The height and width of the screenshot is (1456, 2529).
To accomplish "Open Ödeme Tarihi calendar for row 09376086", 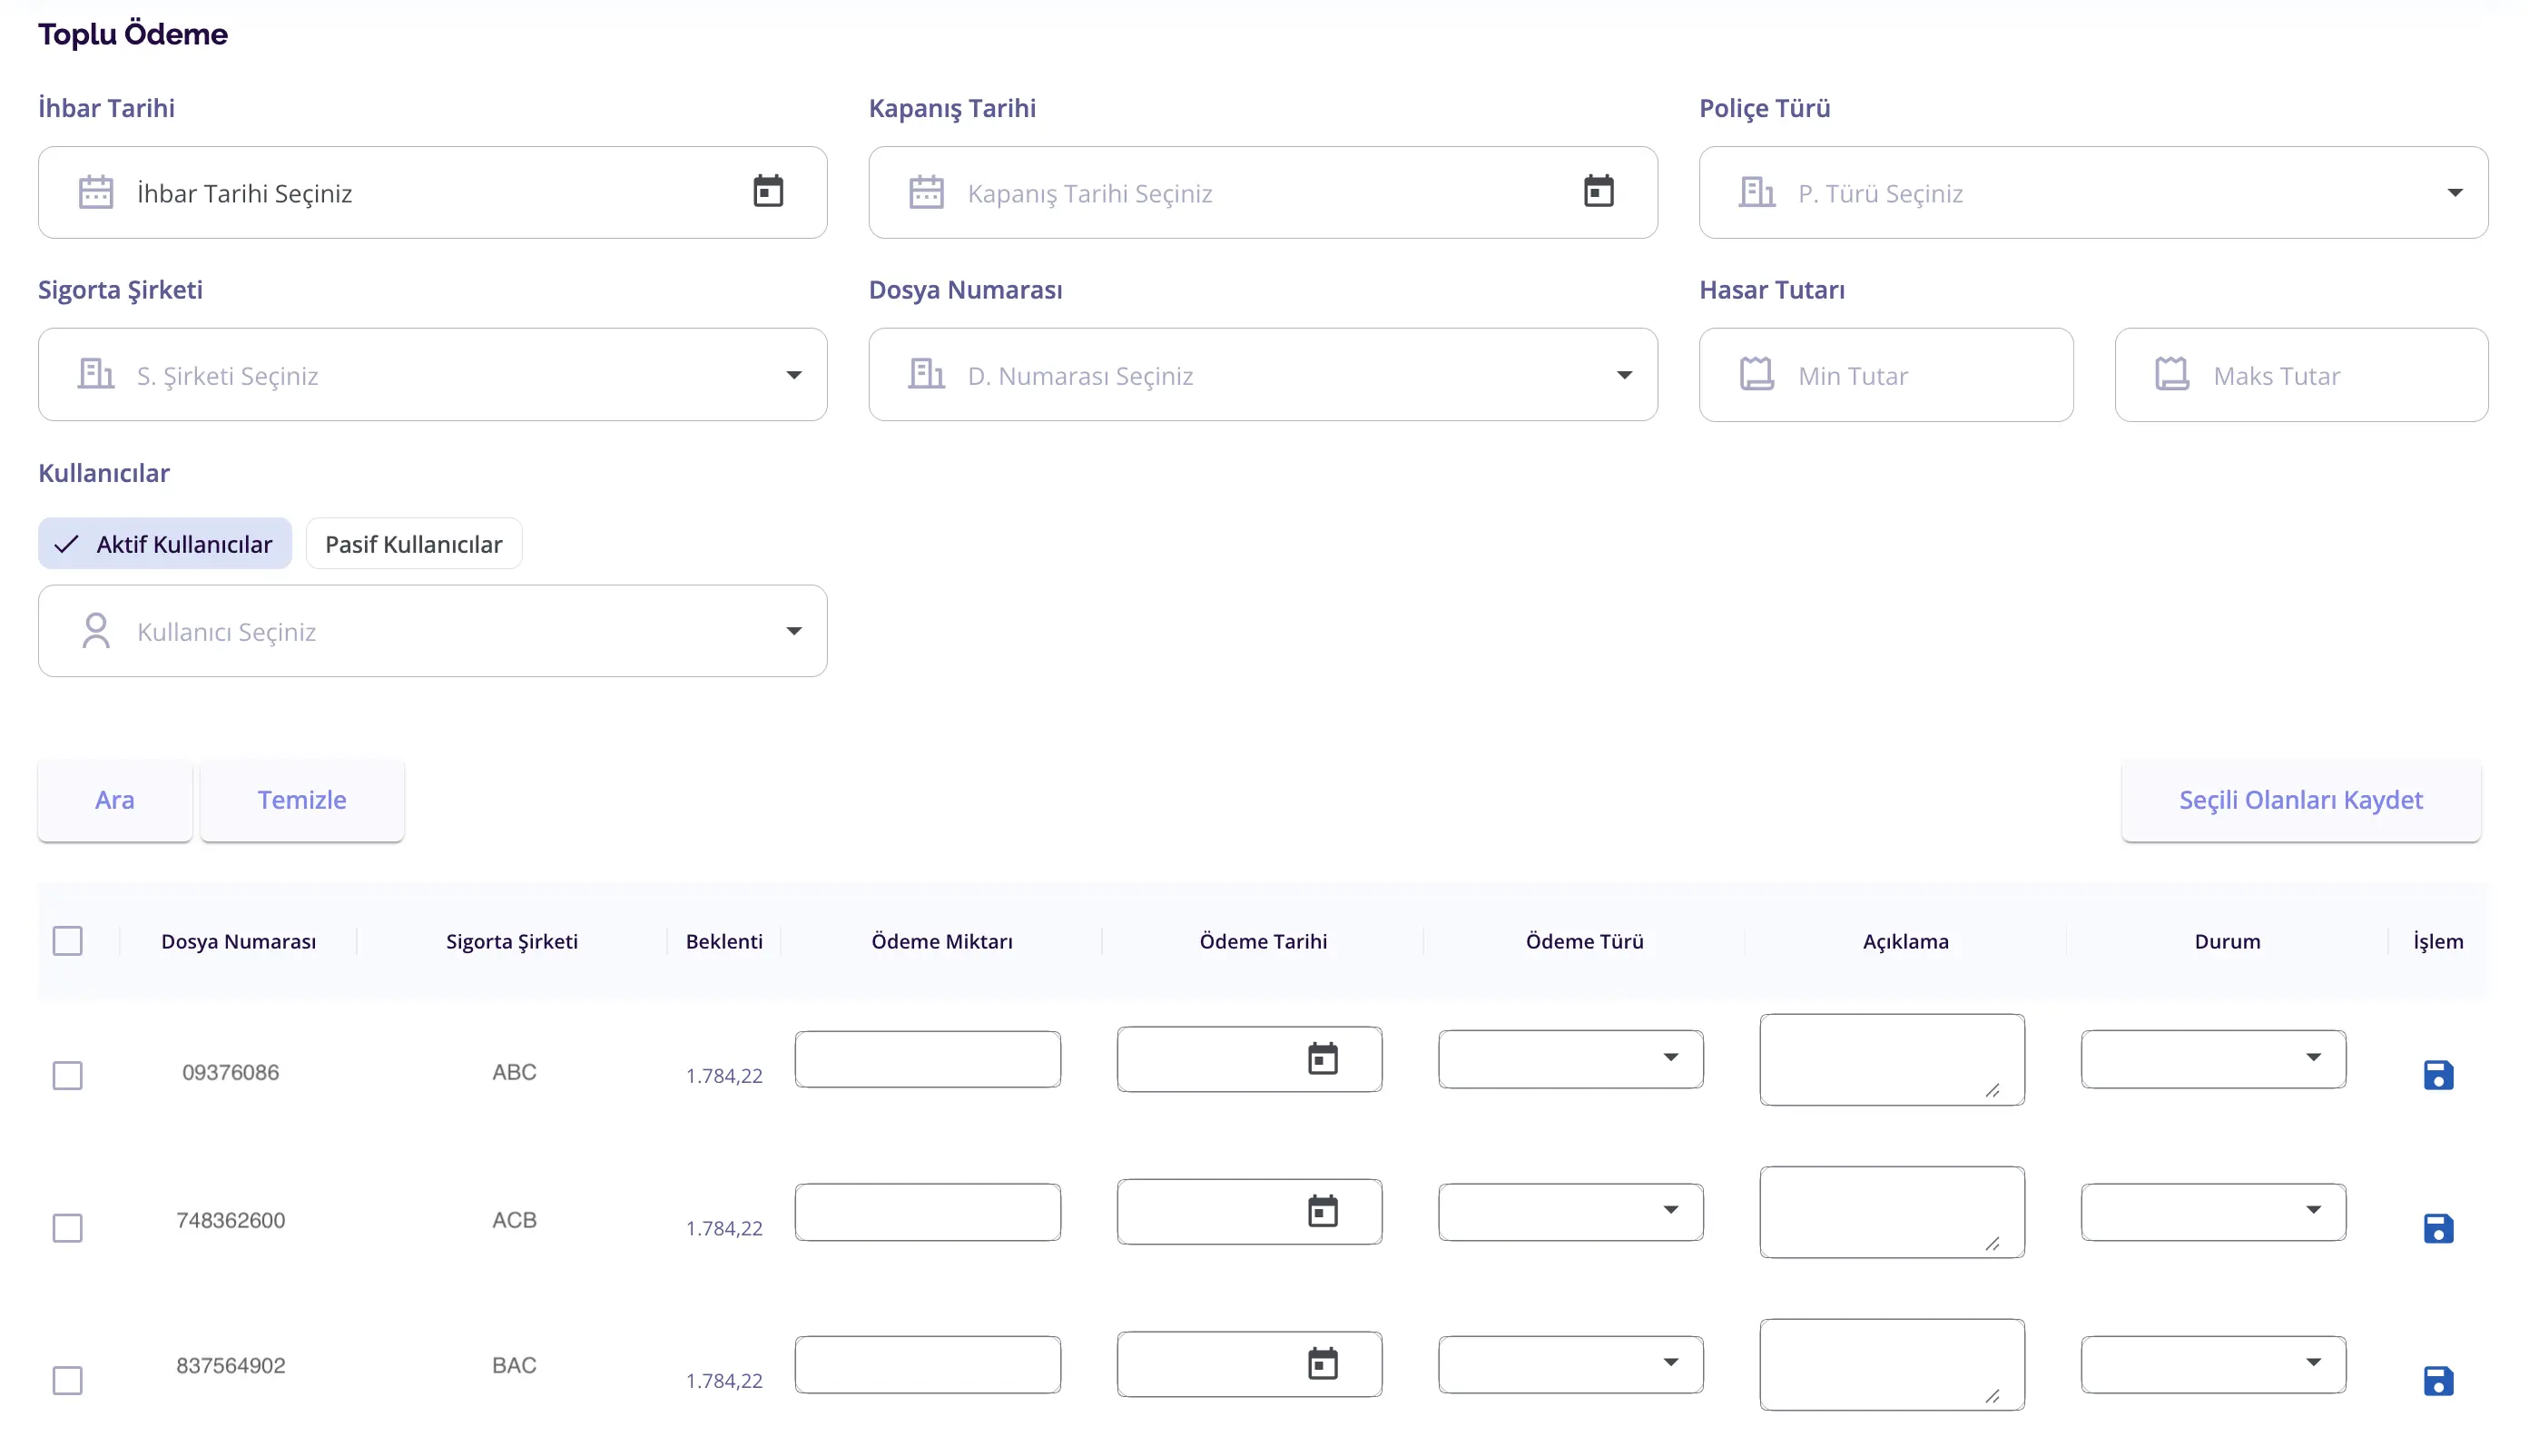I will [1322, 1058].
